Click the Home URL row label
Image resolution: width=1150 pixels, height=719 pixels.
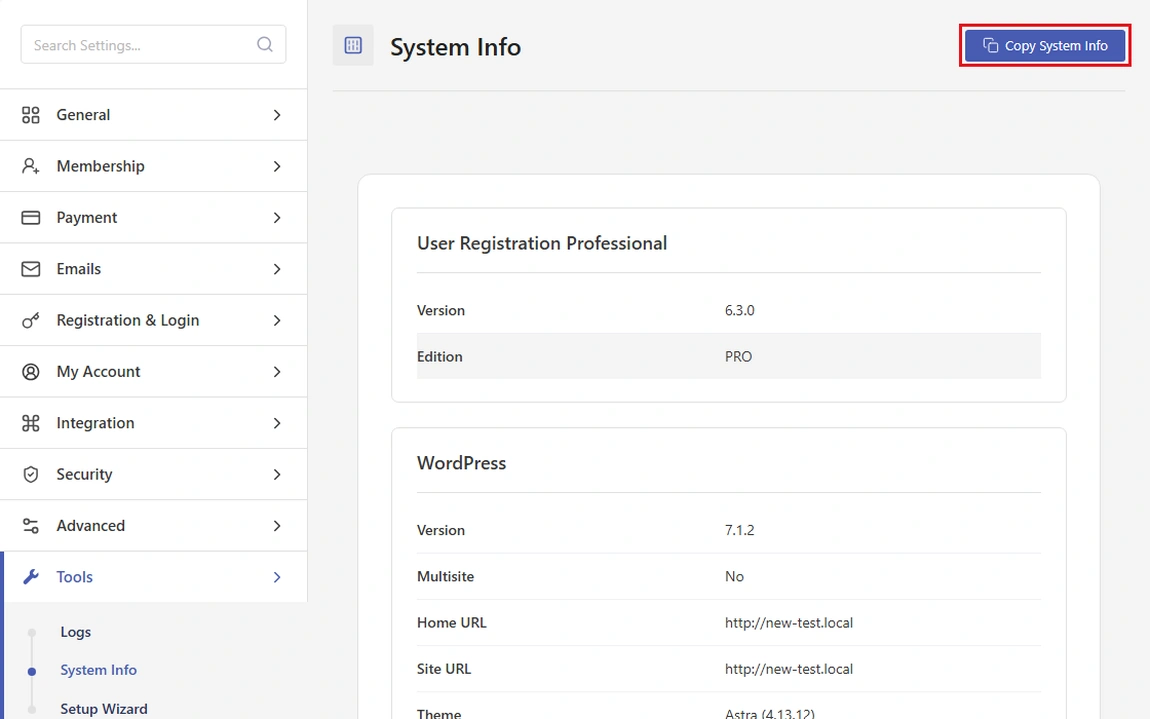pyautogui.click(x=451, y=623)
